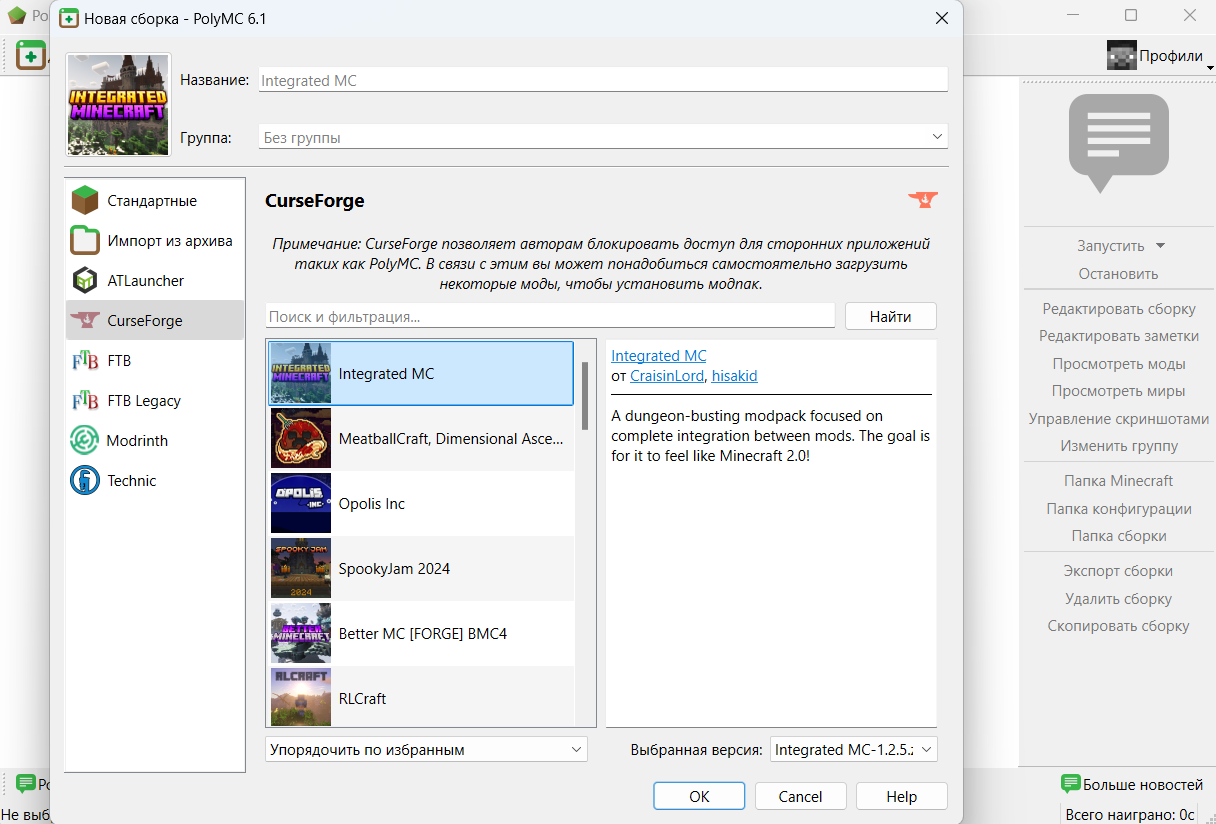1216x824 pixels.
Task: Select the Стандартные grass block icon
Action: click(x=85, y=200)
